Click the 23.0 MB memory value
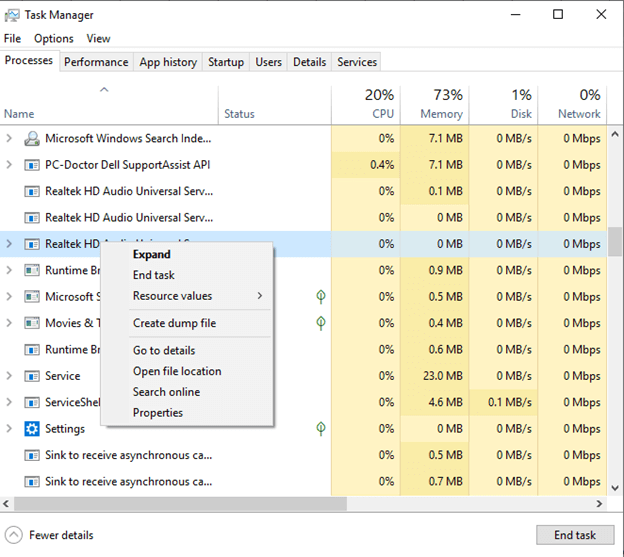Viewport: 624px width, 557px height. click(443, 376)
